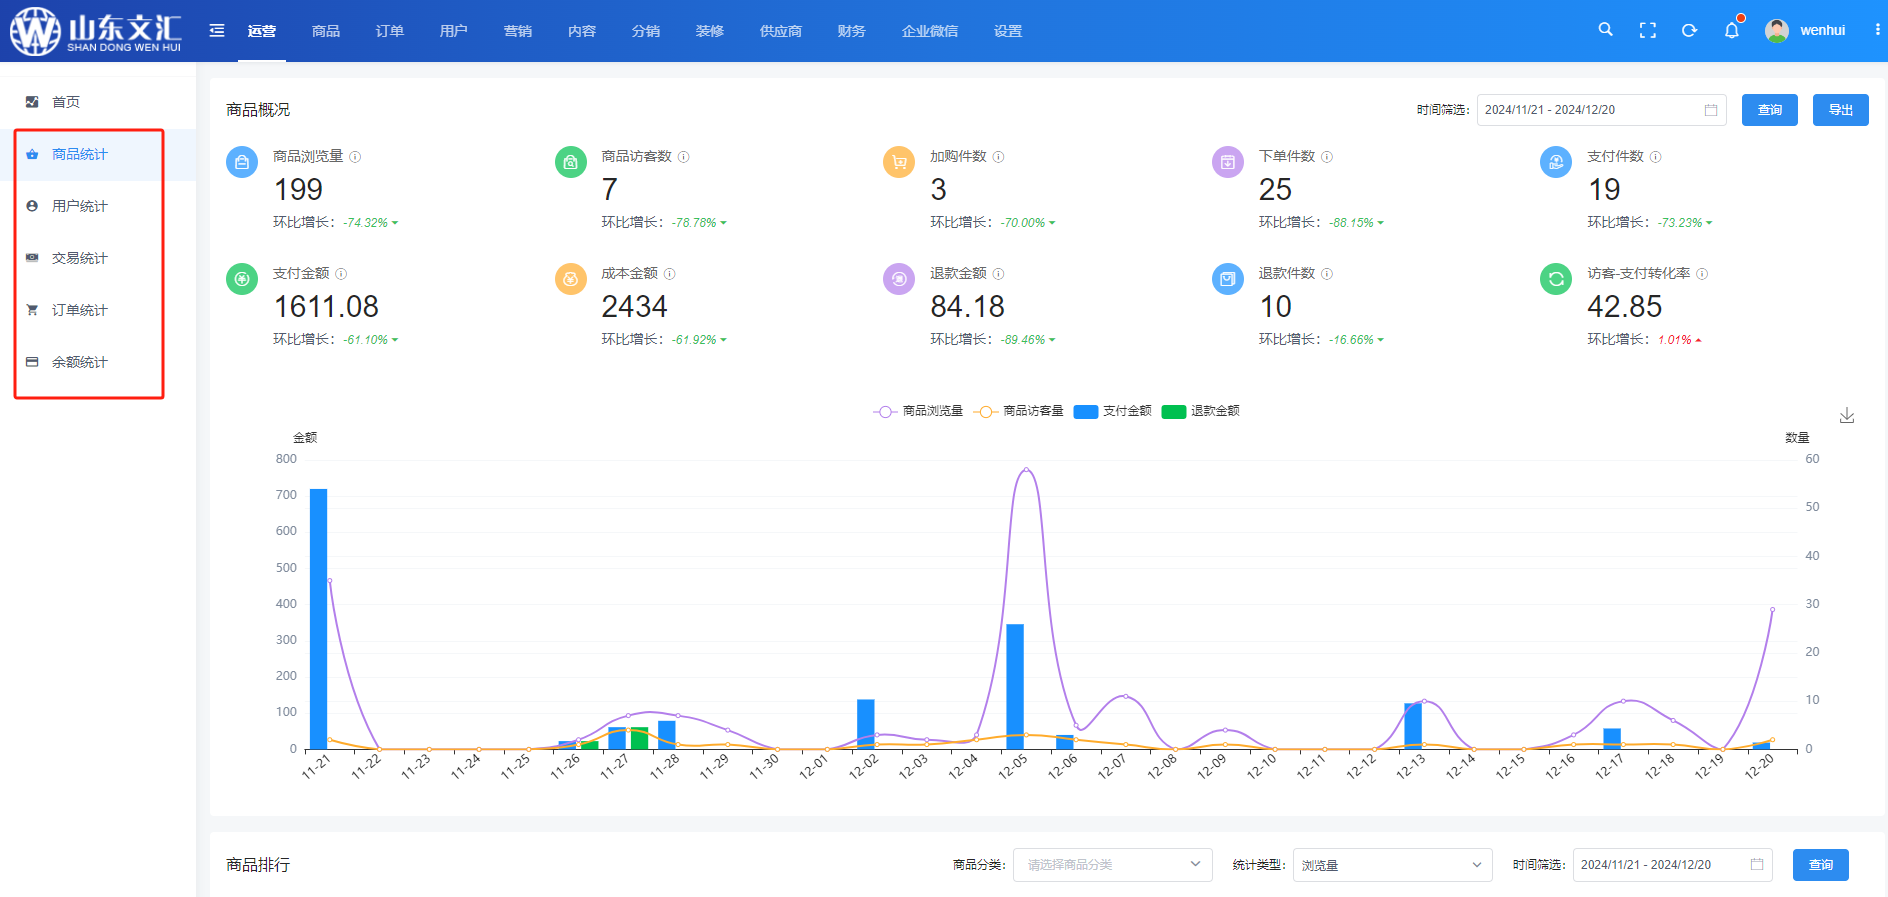Click the 山东文汇 logo

click(x=96, y=31)
